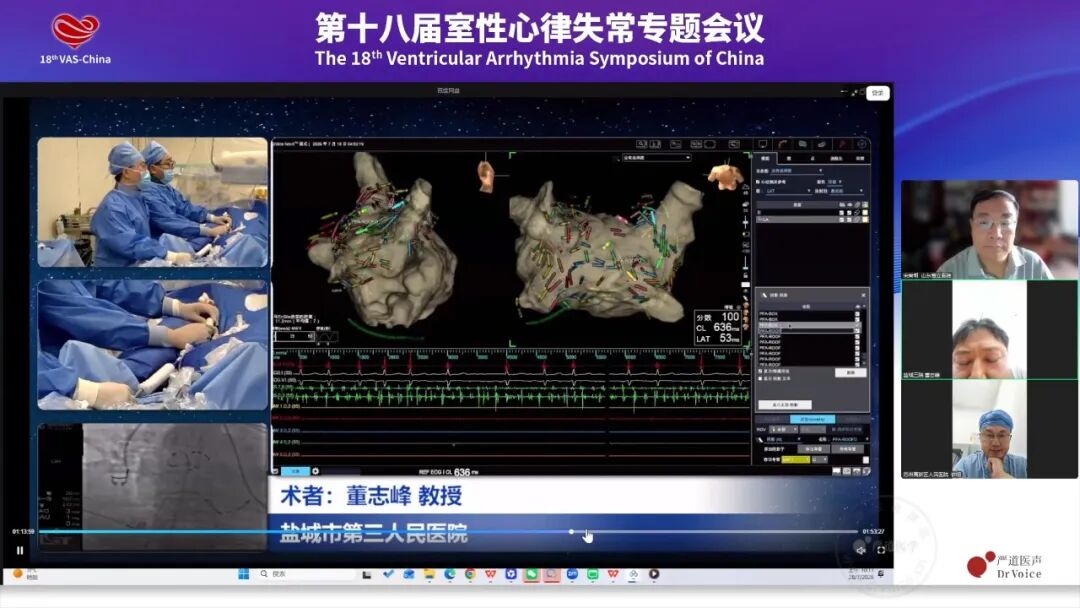Click the heart orientation icon above right map
This screenshot has width=1080, height=608.
(727, 176)
